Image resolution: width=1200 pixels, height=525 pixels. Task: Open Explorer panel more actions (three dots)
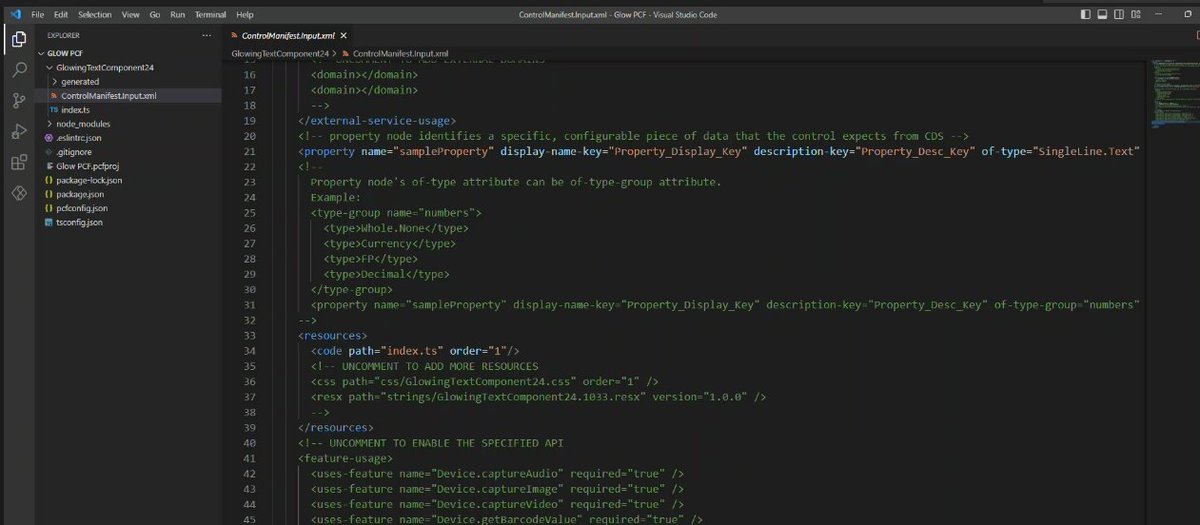pos(206,35)
